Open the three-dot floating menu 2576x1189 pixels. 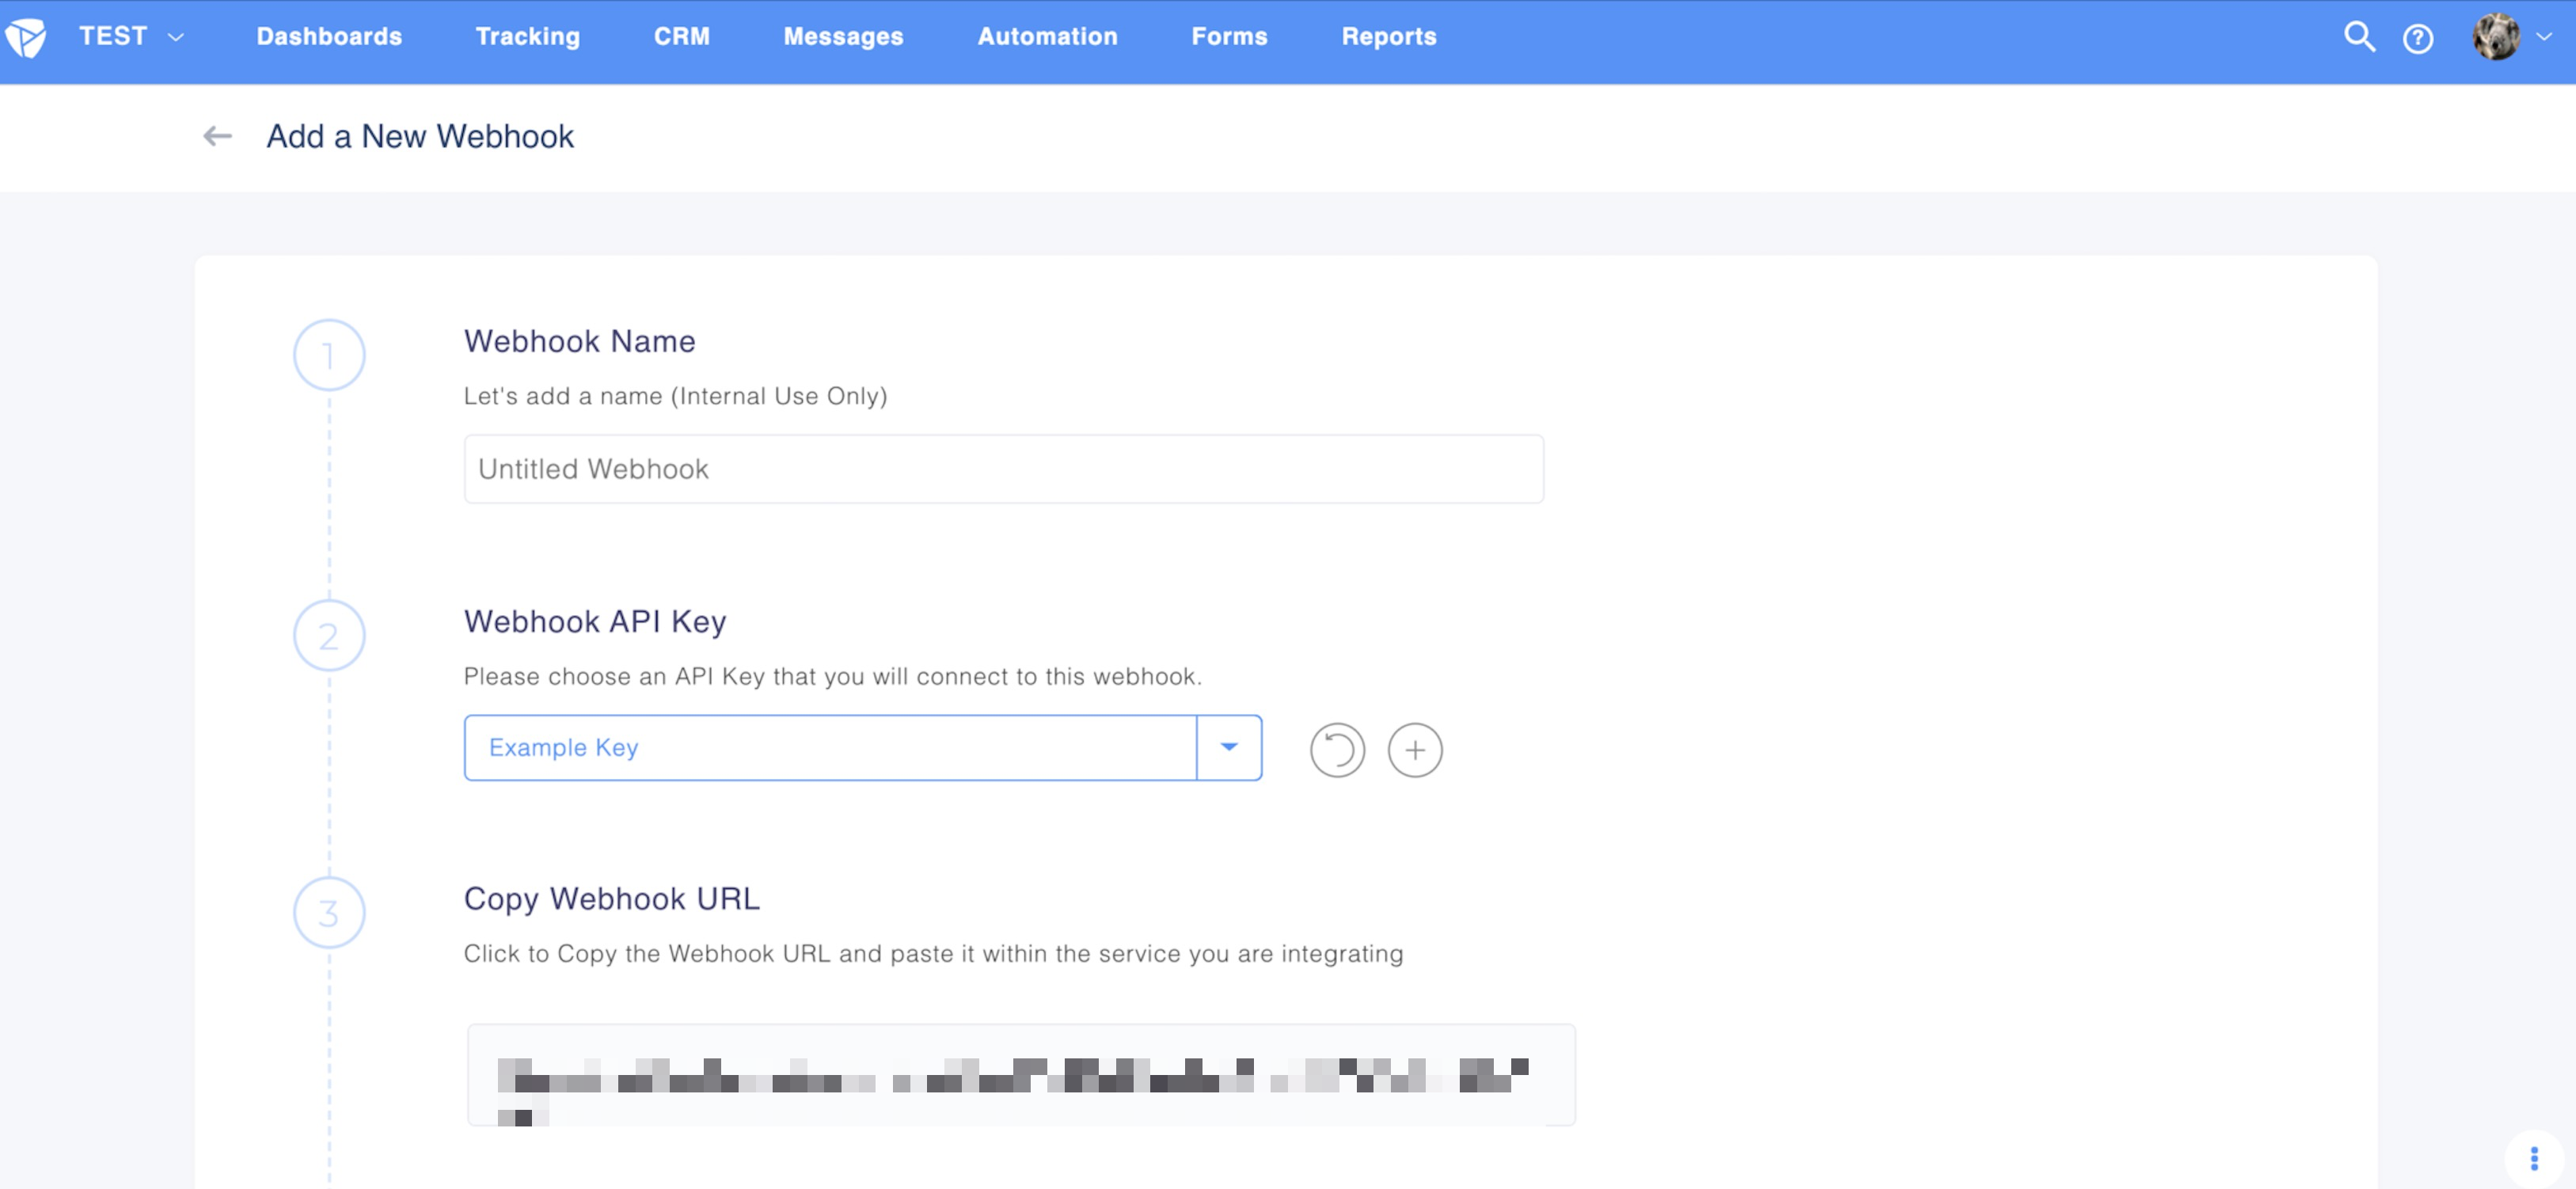(x=2533, y=1158)
